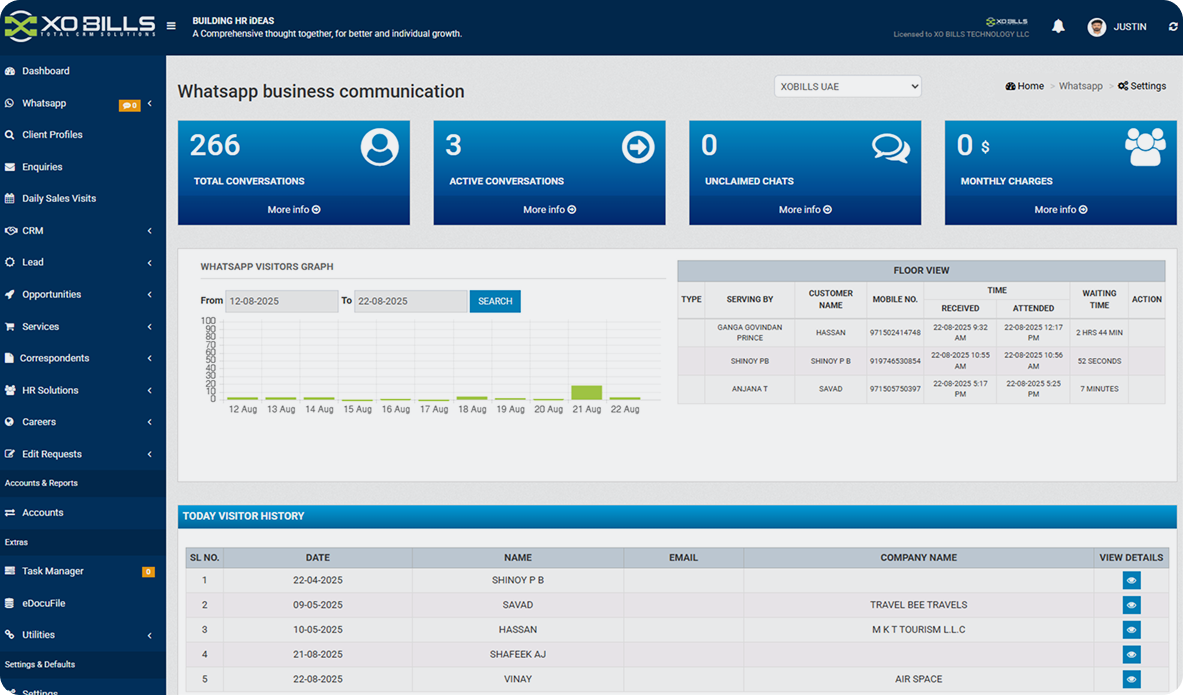The width and height of the screenshot is (1183, 695).
Task: Open the Justin user profile avatar
Action: (1097, 27)
